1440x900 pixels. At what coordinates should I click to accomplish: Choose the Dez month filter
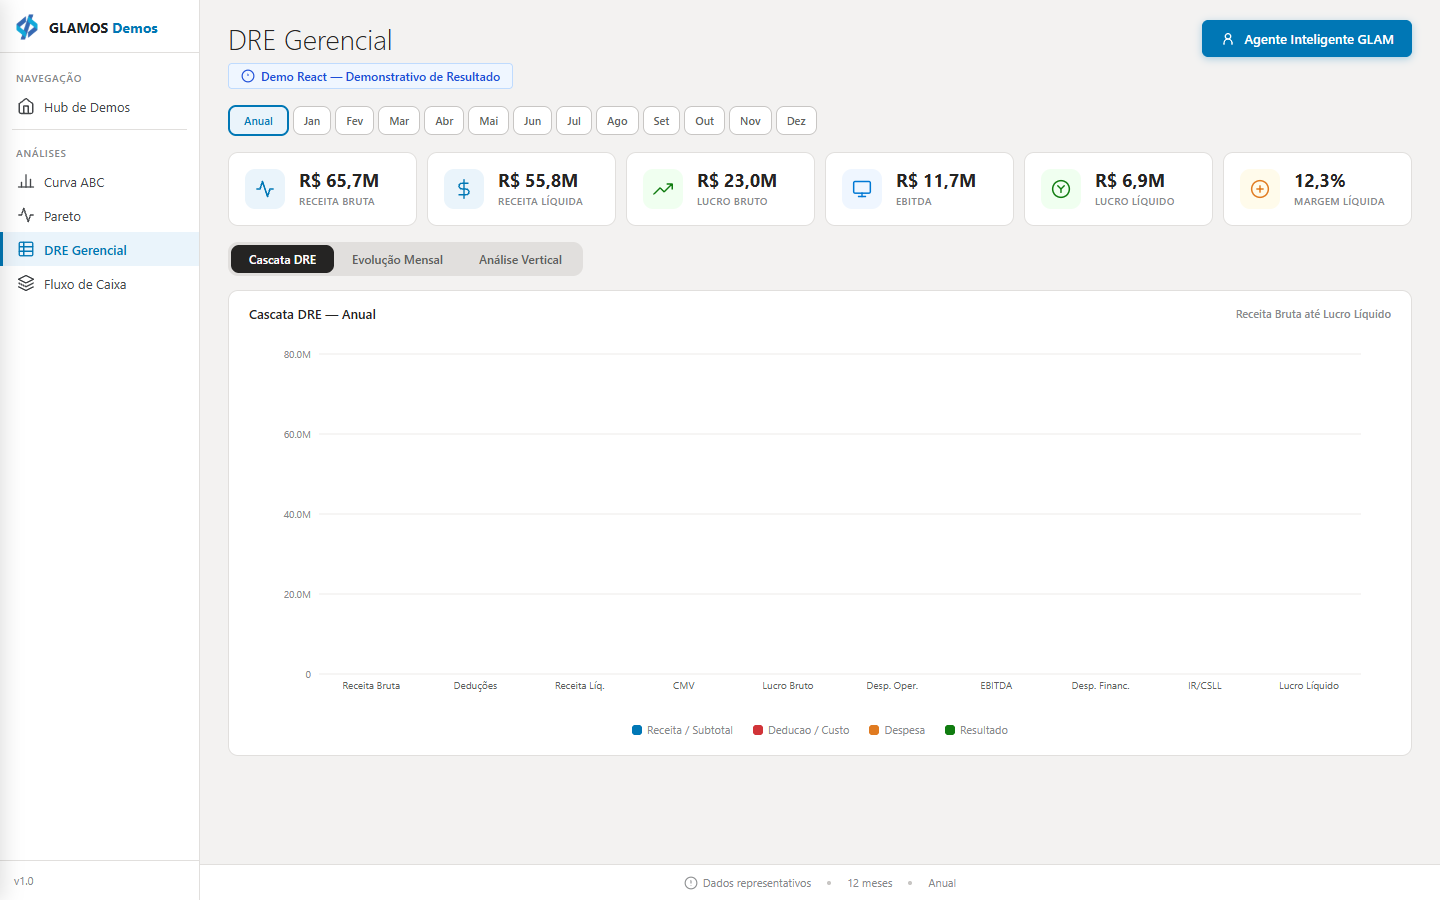click(x=796, y=121)
